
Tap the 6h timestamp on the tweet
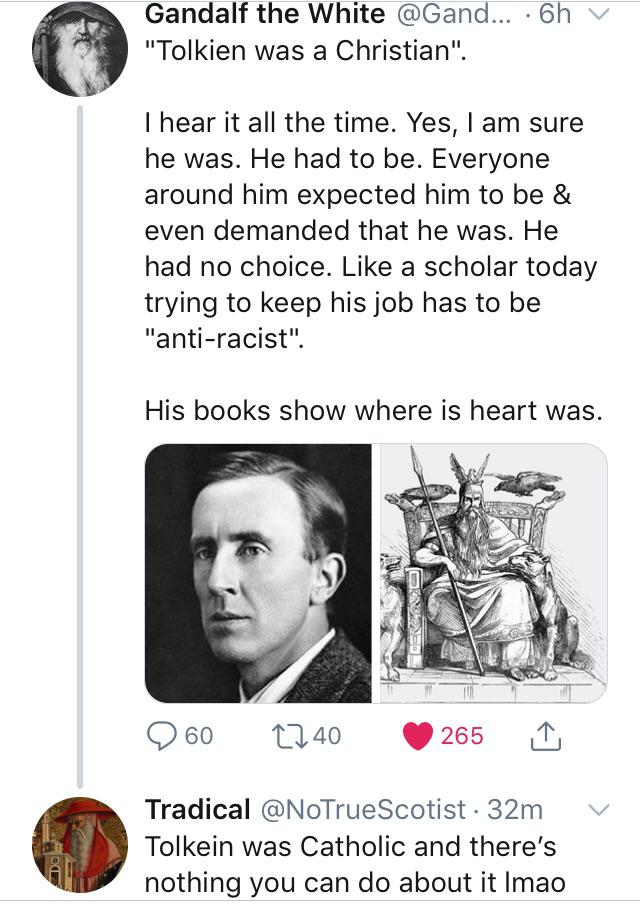(554, 14)
